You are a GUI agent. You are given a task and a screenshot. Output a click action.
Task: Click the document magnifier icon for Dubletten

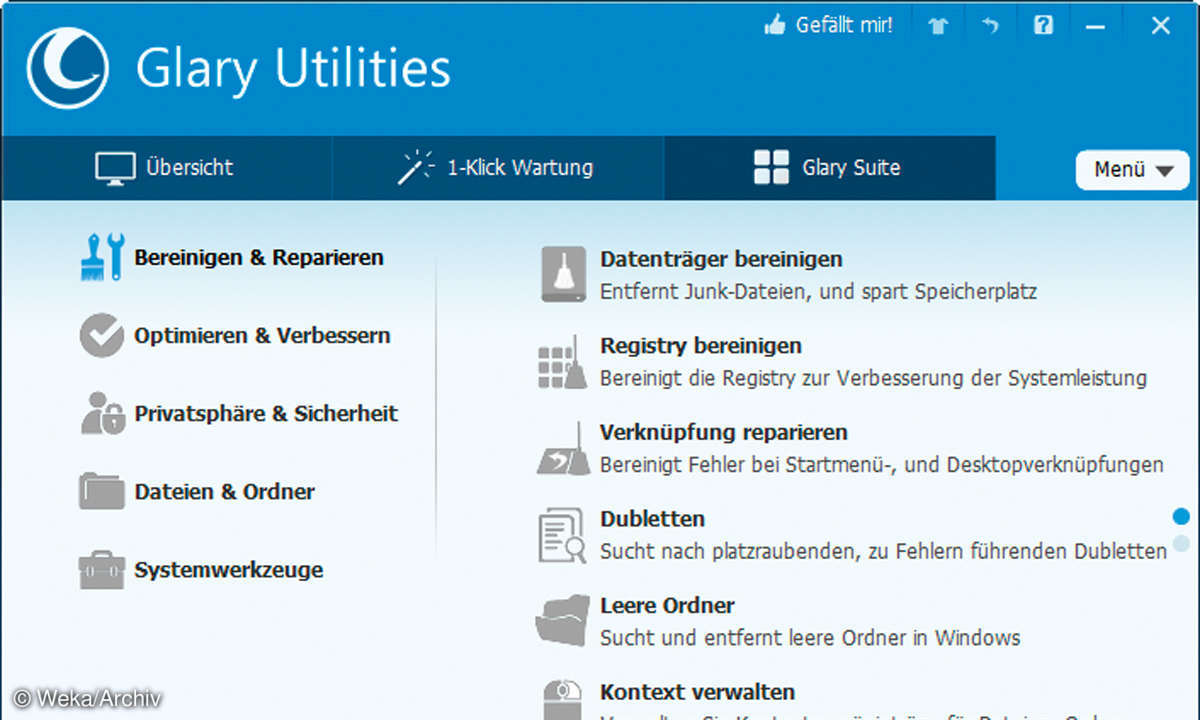(x=561, y=536)
